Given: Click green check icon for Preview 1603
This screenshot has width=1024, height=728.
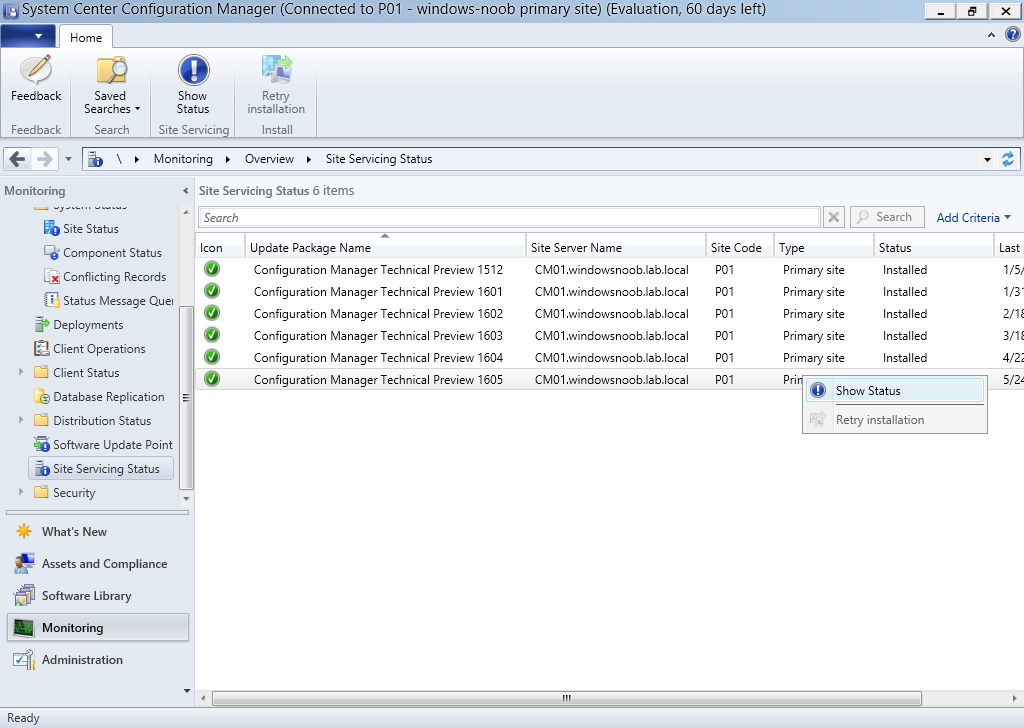Looking at the screenshot, I should (212, 335).
